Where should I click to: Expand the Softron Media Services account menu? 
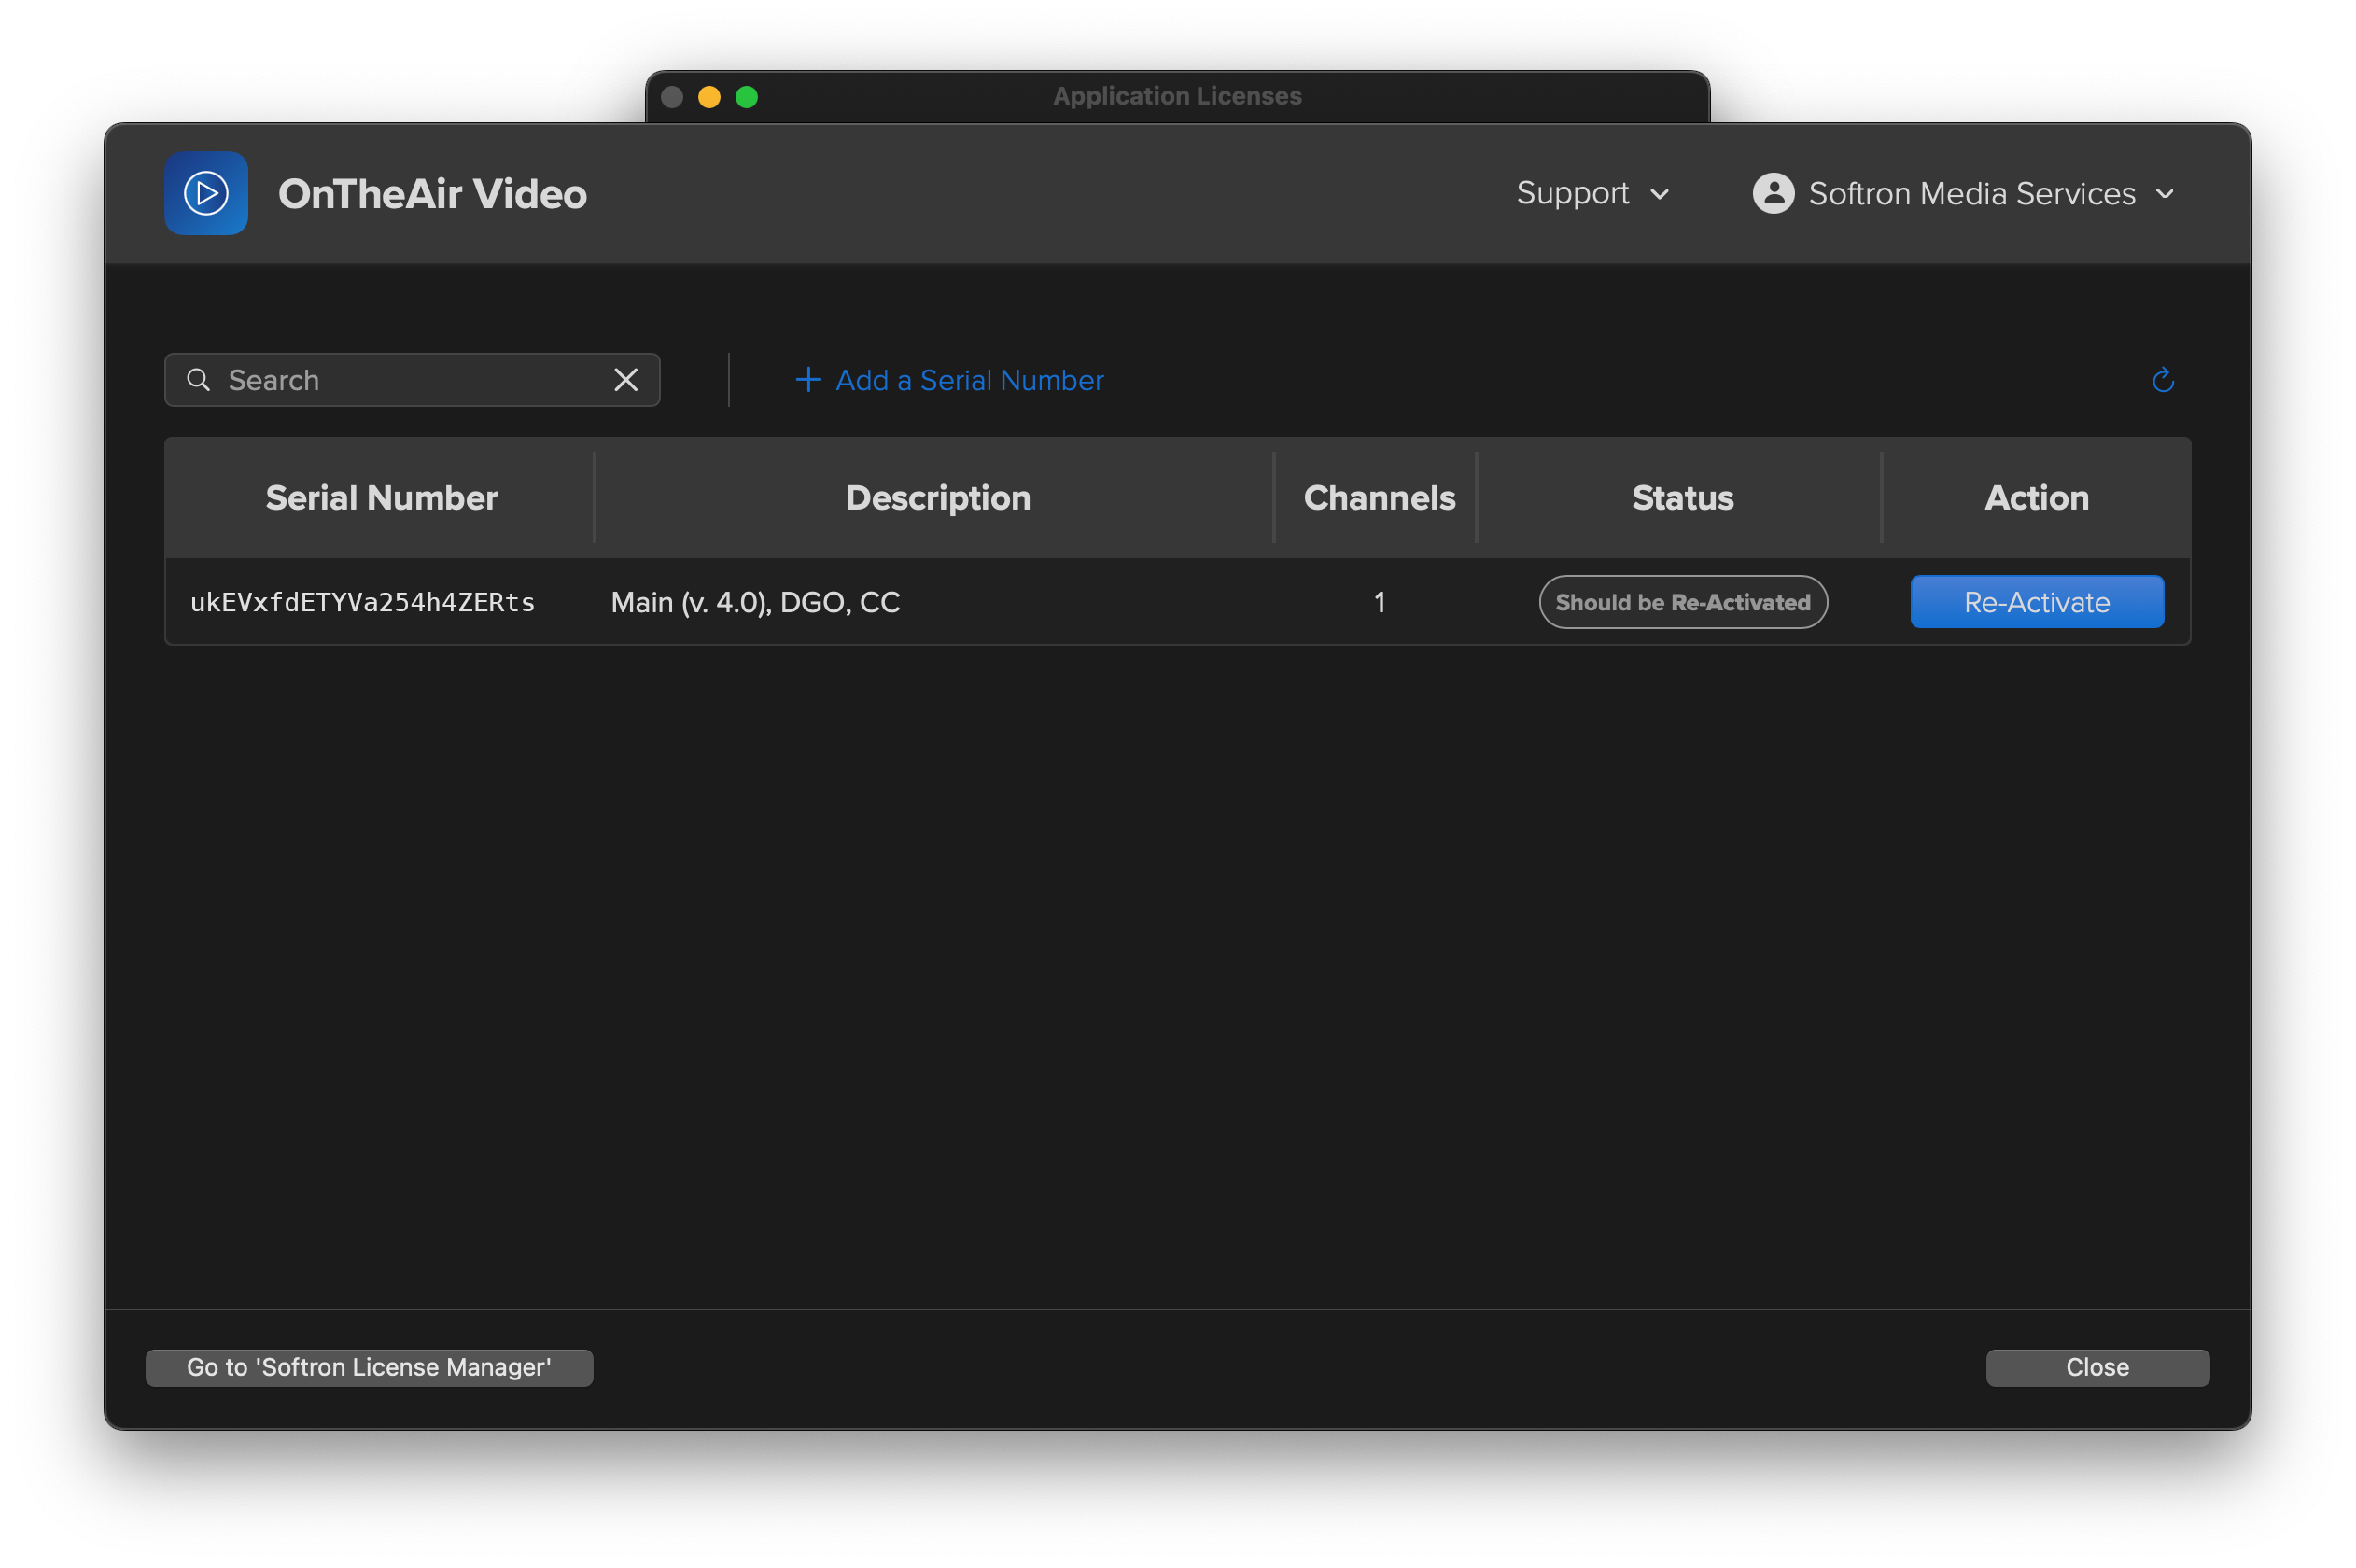(x=1963, y=193)
